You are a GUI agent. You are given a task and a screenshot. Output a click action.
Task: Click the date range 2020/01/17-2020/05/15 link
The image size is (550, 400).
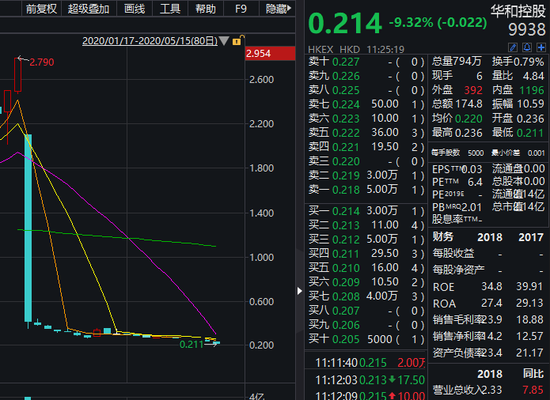(150, 41)
